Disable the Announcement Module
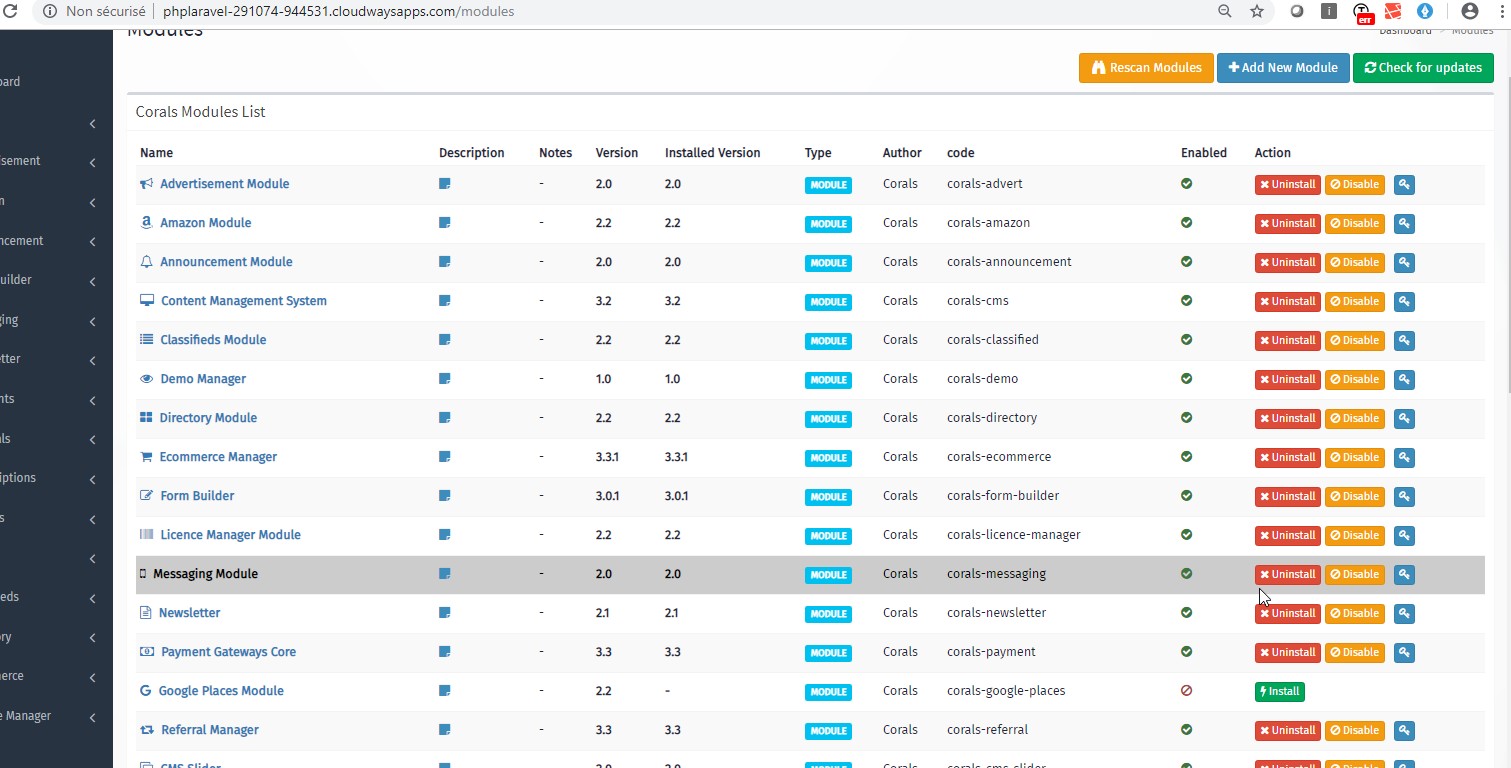The height and width of the screenshot is (768, 1511). tap(1355, 262)
